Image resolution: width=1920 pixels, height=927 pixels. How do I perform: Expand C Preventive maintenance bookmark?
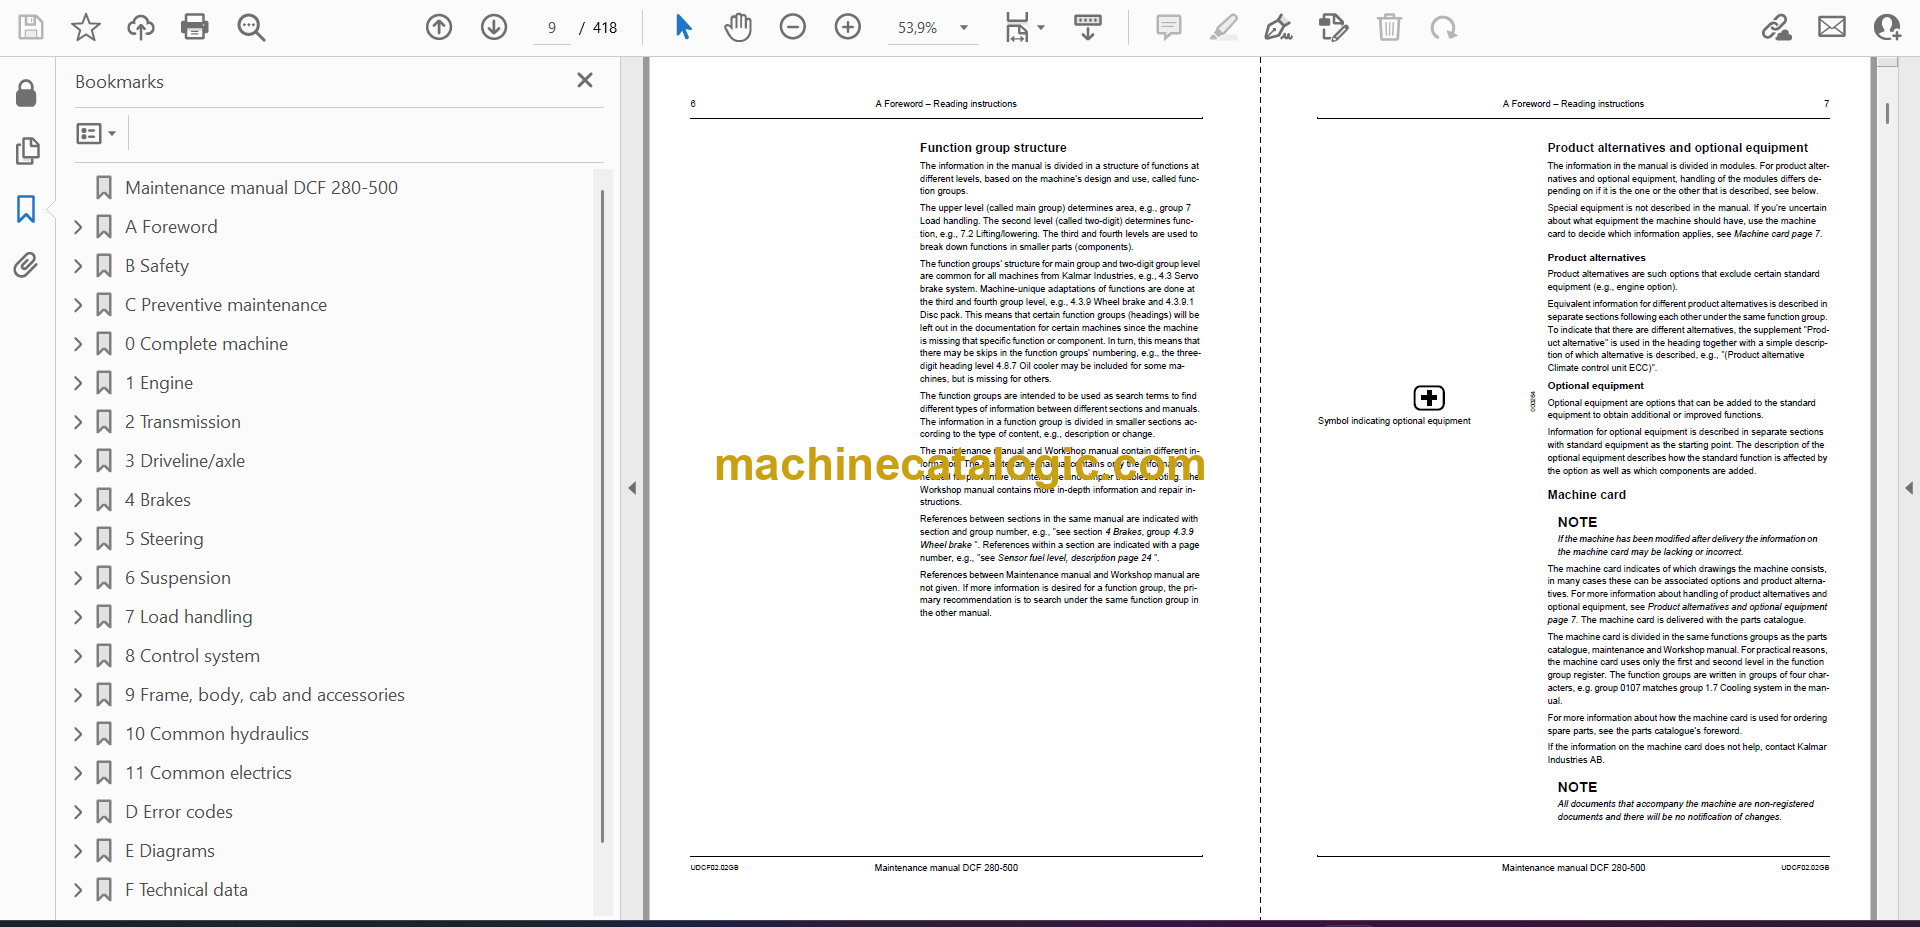[x=78, y=305]
